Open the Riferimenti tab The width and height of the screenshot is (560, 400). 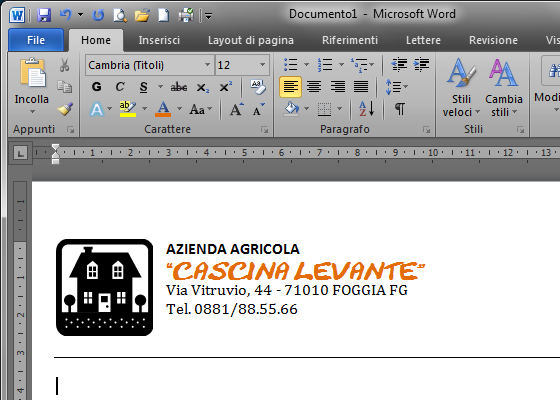coord(350,40)
